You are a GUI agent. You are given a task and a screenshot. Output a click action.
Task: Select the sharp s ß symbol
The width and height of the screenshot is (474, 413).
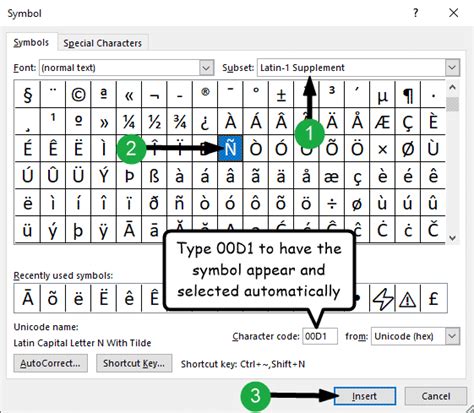coord(154,176)
